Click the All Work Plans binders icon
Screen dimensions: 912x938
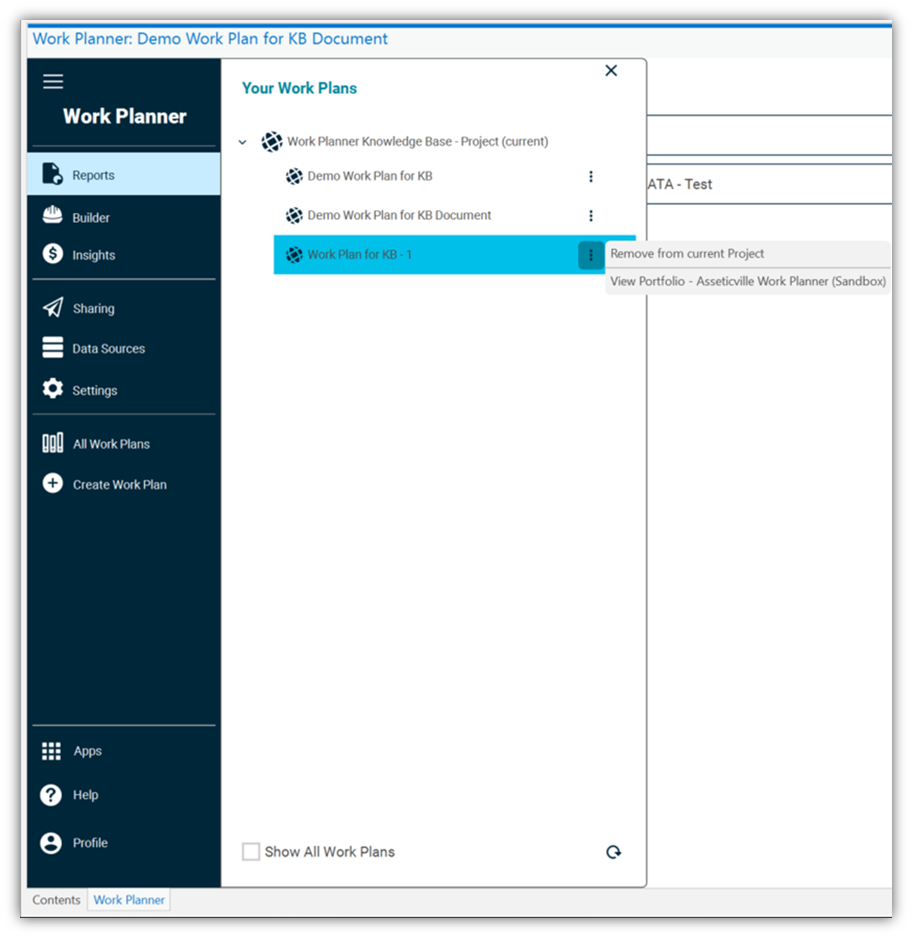coord(53,443)
